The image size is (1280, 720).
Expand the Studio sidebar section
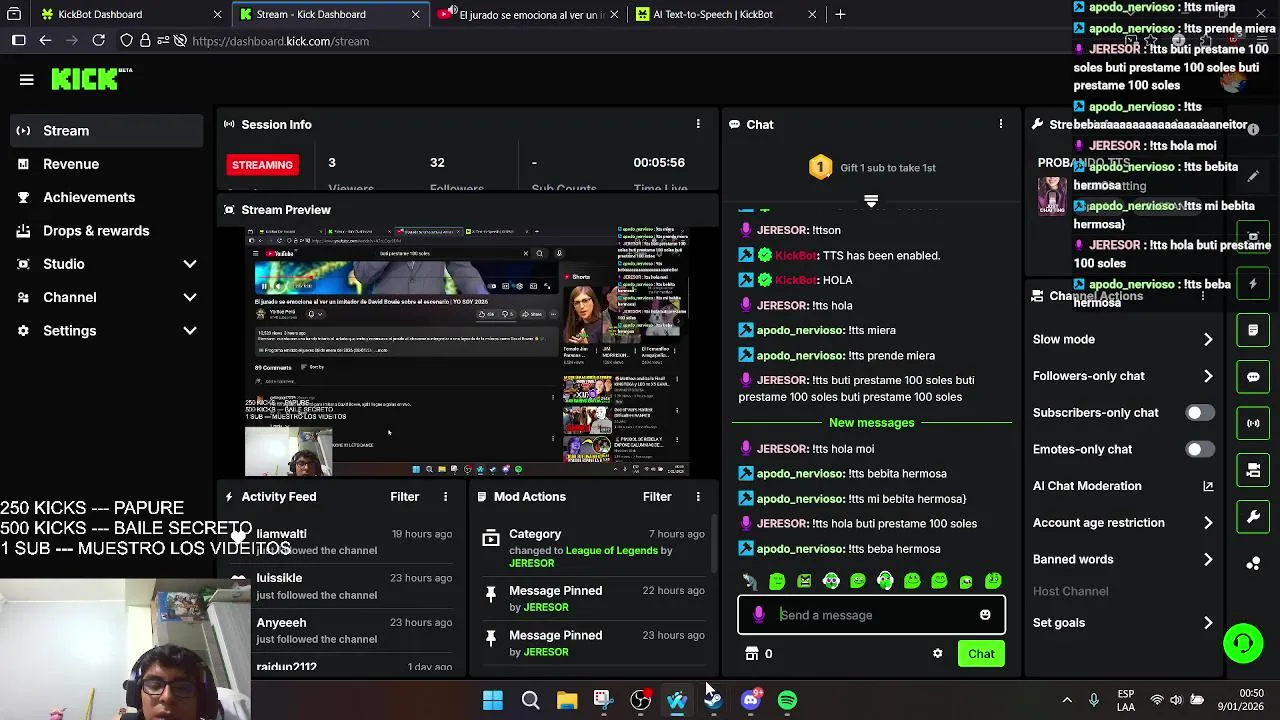coord(190,264)
